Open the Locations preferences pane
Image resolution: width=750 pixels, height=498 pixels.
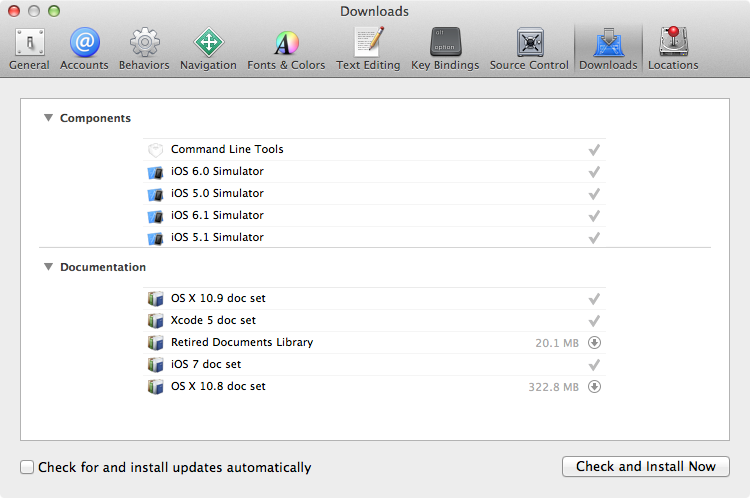click(673, 49)
